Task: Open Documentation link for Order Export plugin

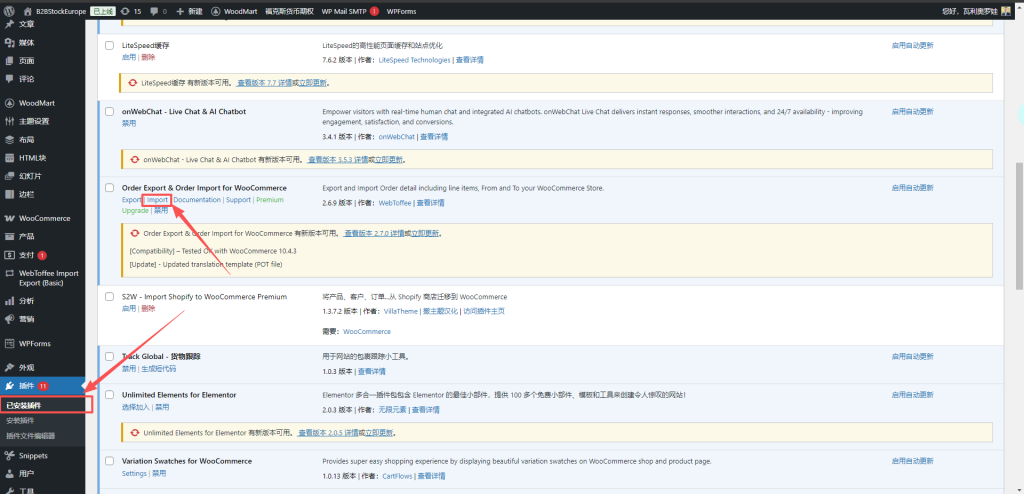Action: coord(197,200)
